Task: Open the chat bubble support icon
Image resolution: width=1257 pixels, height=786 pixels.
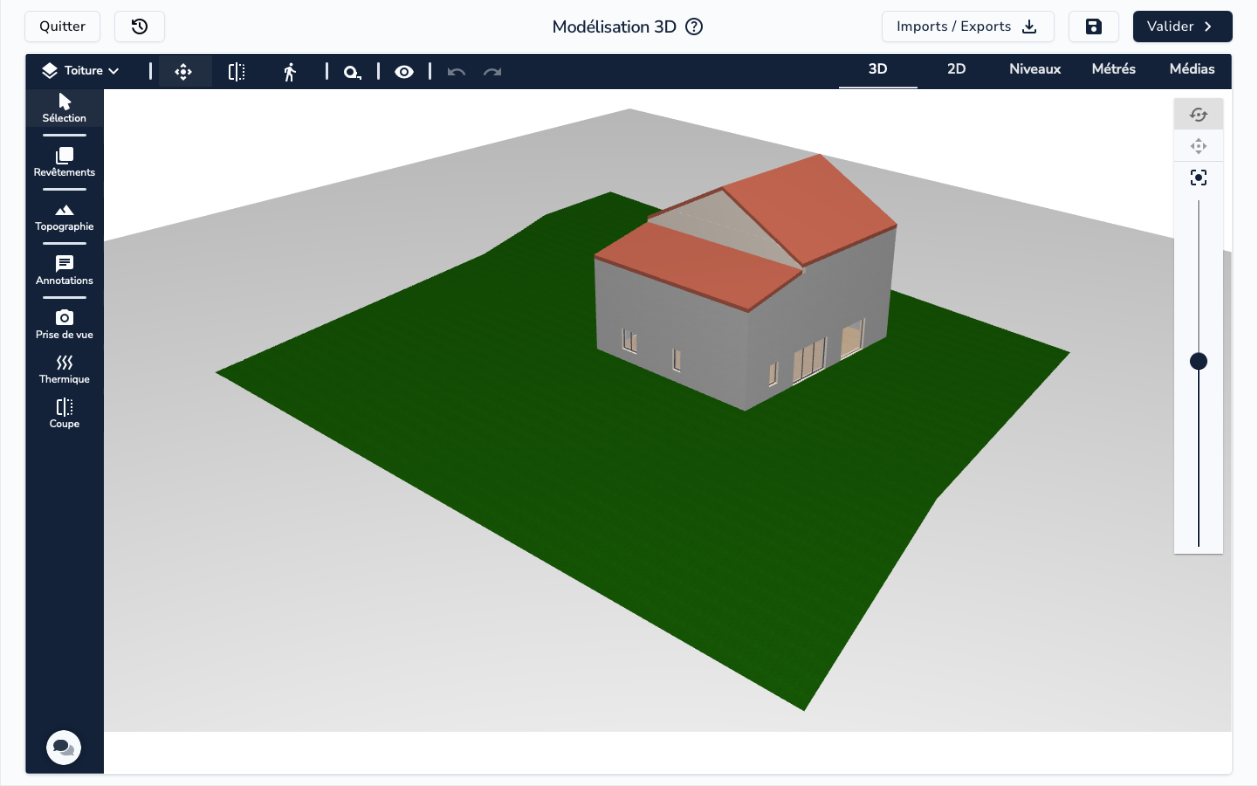Action: tap(63, 747)
